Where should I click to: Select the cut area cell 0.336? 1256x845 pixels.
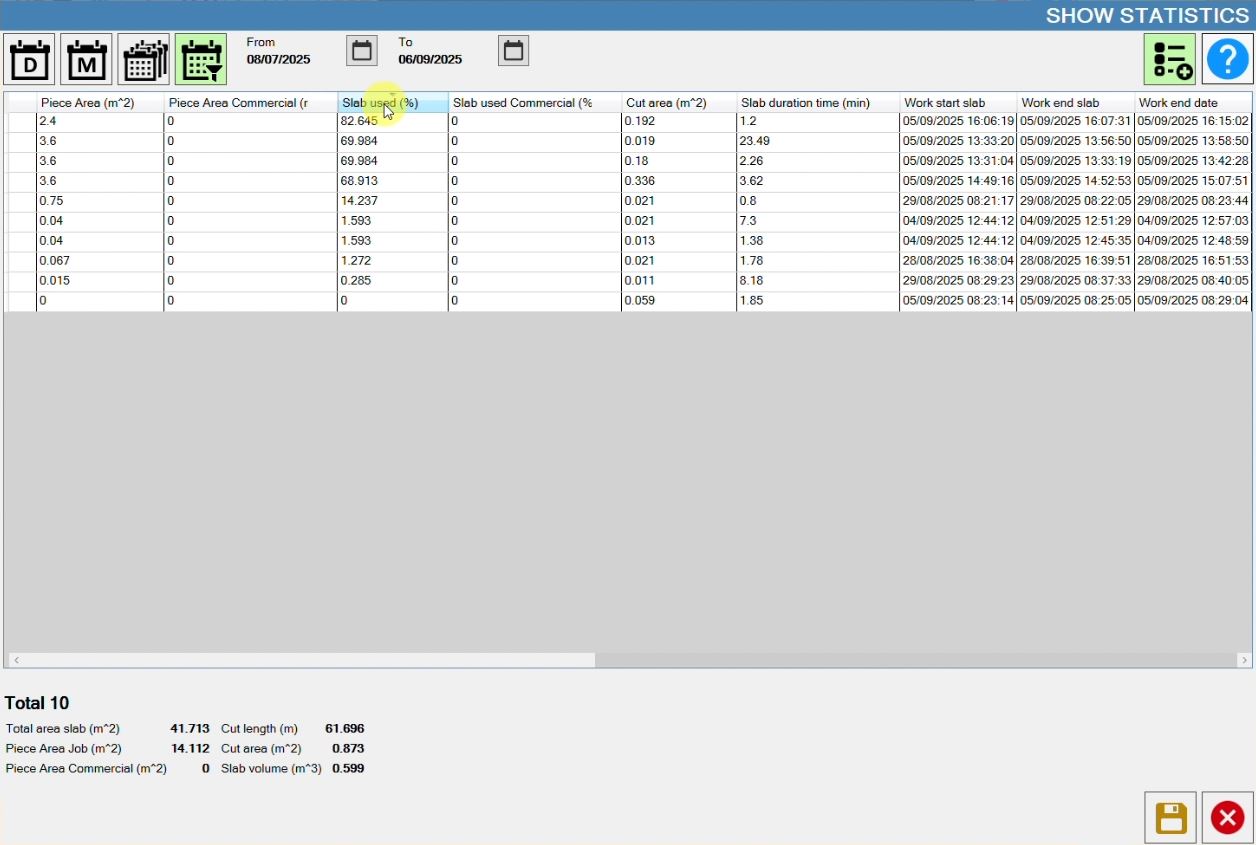[679, 182]
